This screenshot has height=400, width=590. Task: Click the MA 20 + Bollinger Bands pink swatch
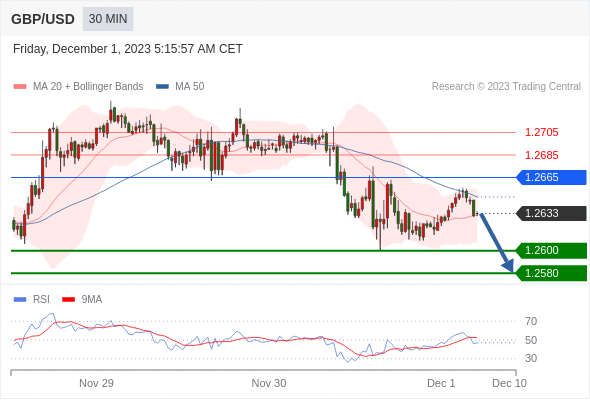(20, 87)
